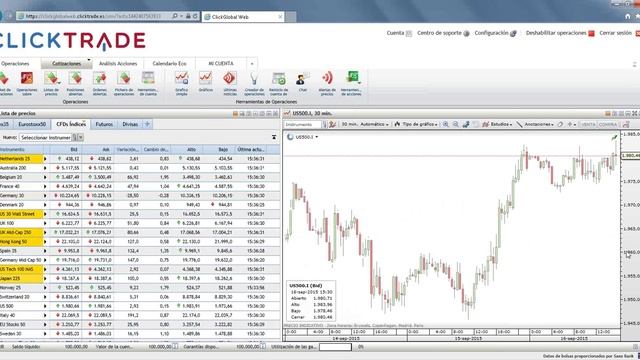640x360 pixels.
Task: Click green pin icon in chart corner
Action: tap(614, 138)
